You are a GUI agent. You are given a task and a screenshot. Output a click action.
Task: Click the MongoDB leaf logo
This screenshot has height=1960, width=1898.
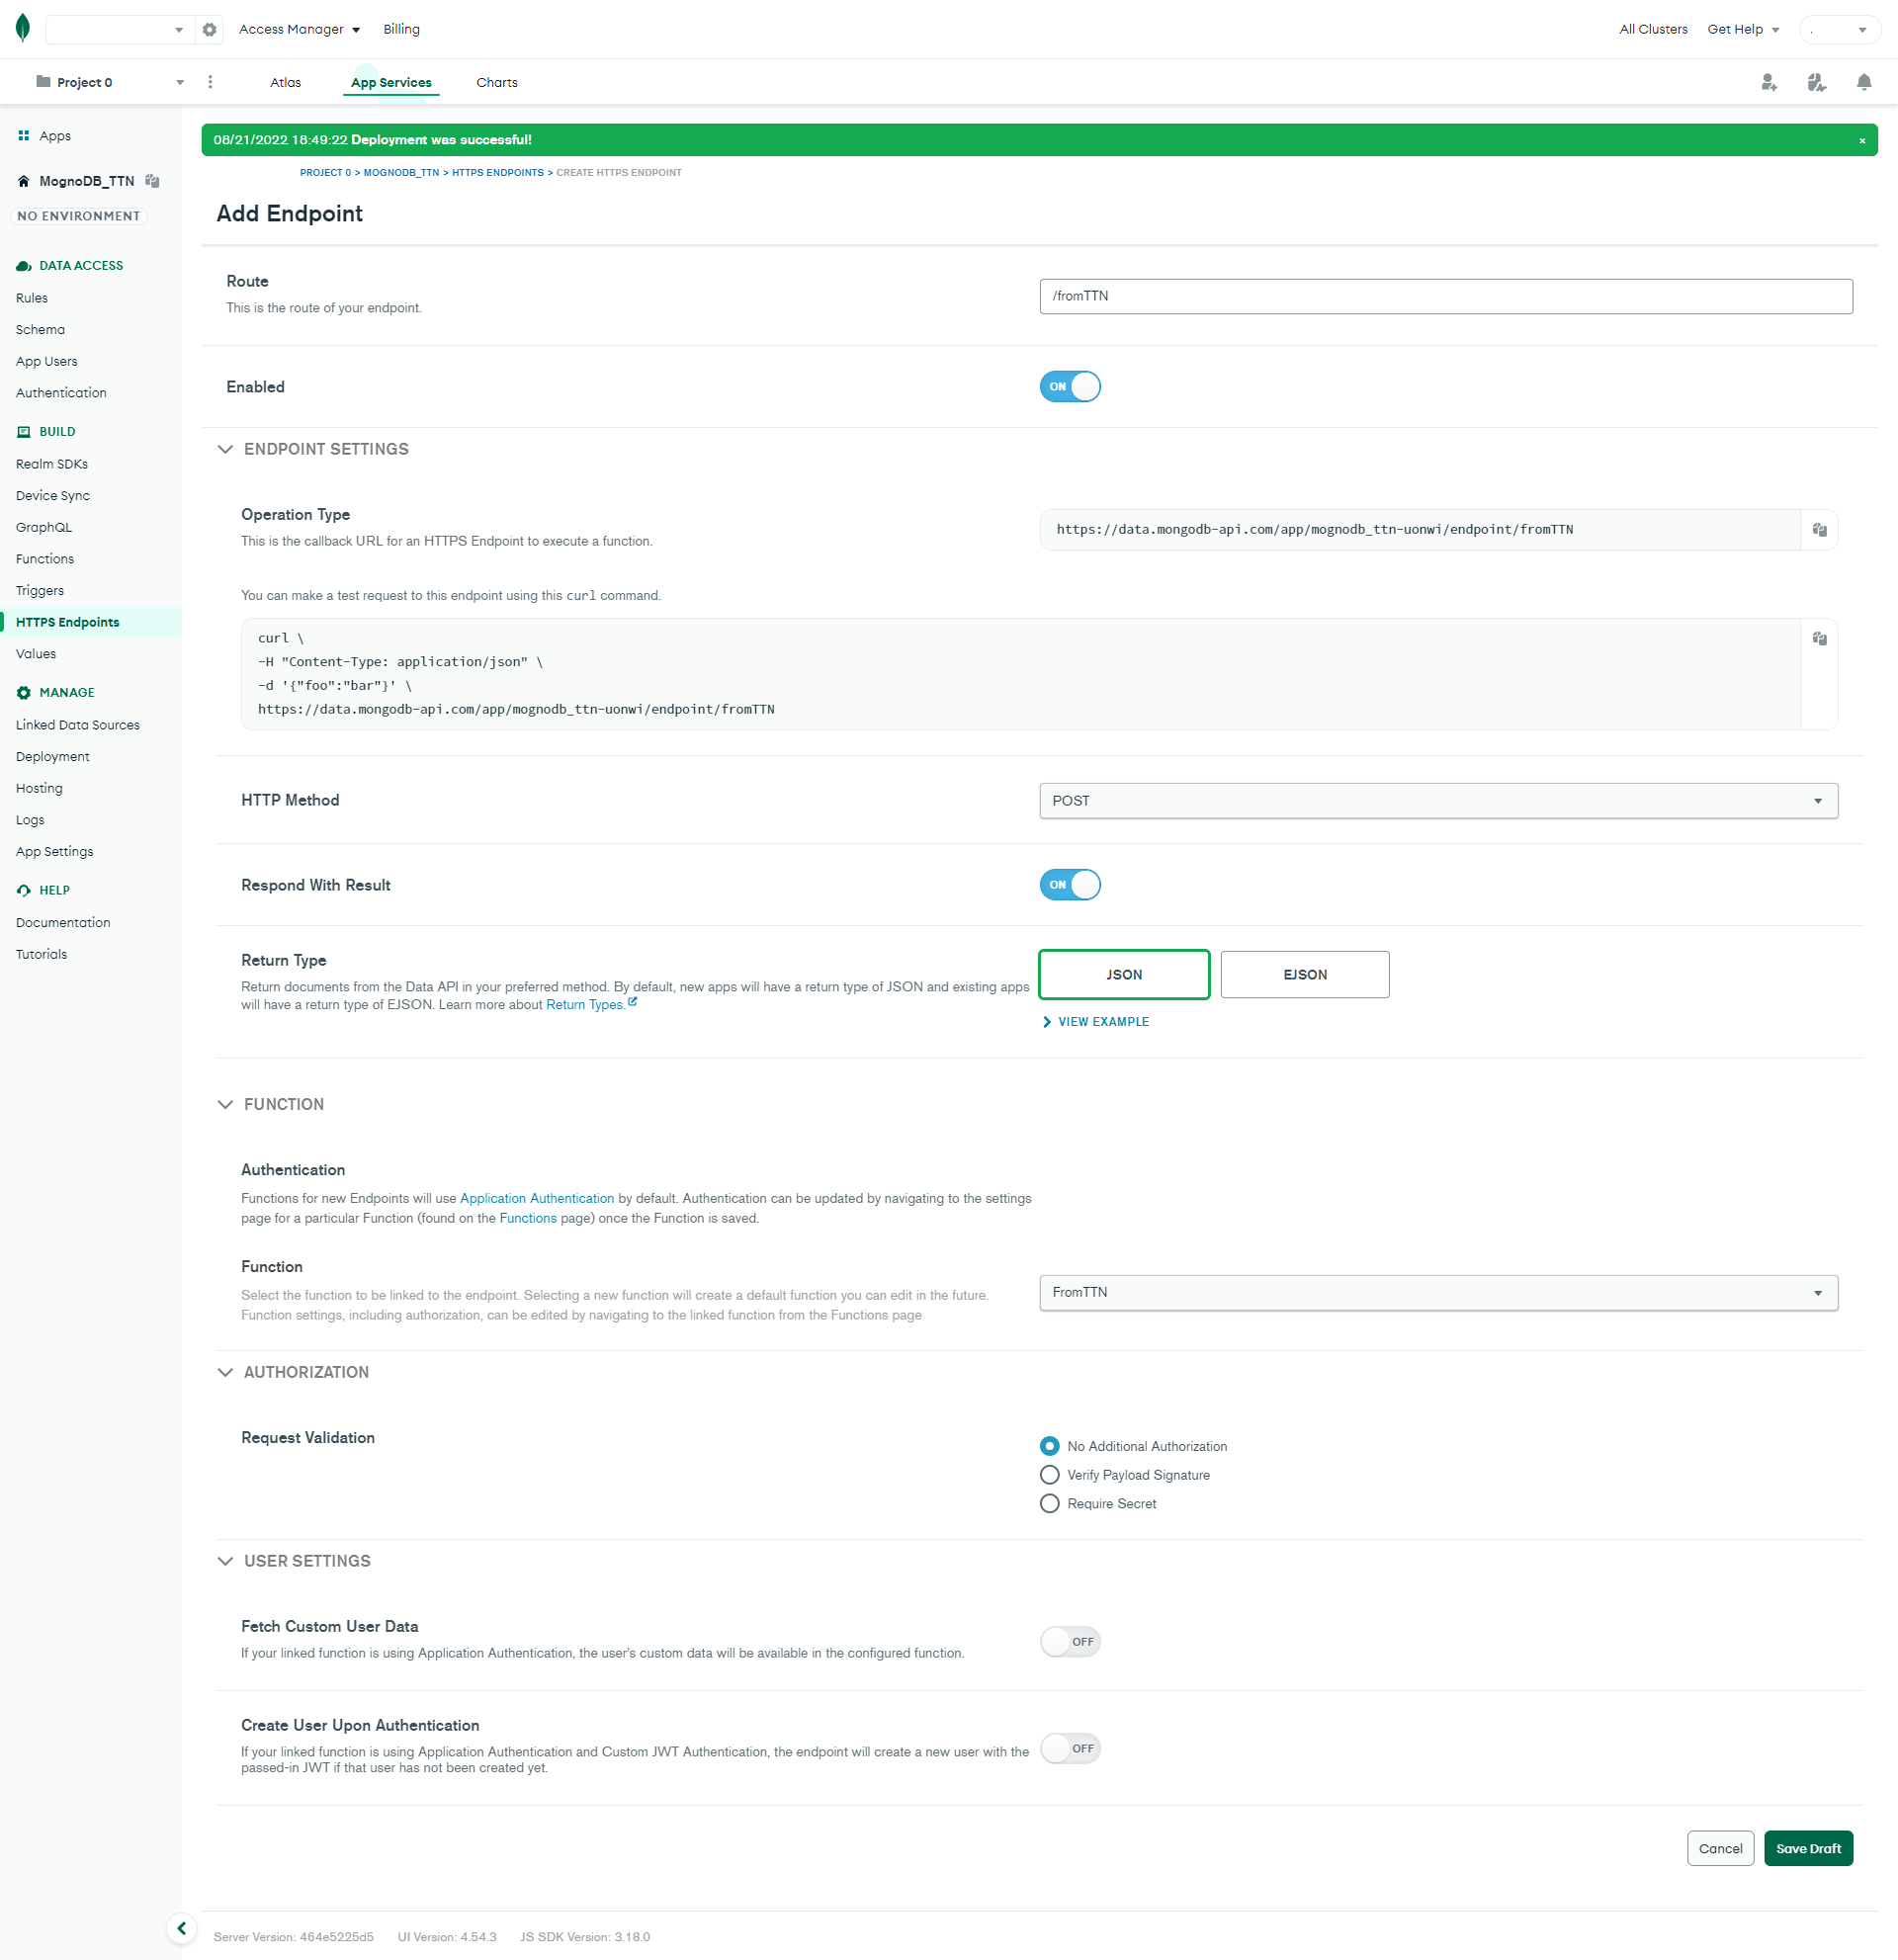23,29
